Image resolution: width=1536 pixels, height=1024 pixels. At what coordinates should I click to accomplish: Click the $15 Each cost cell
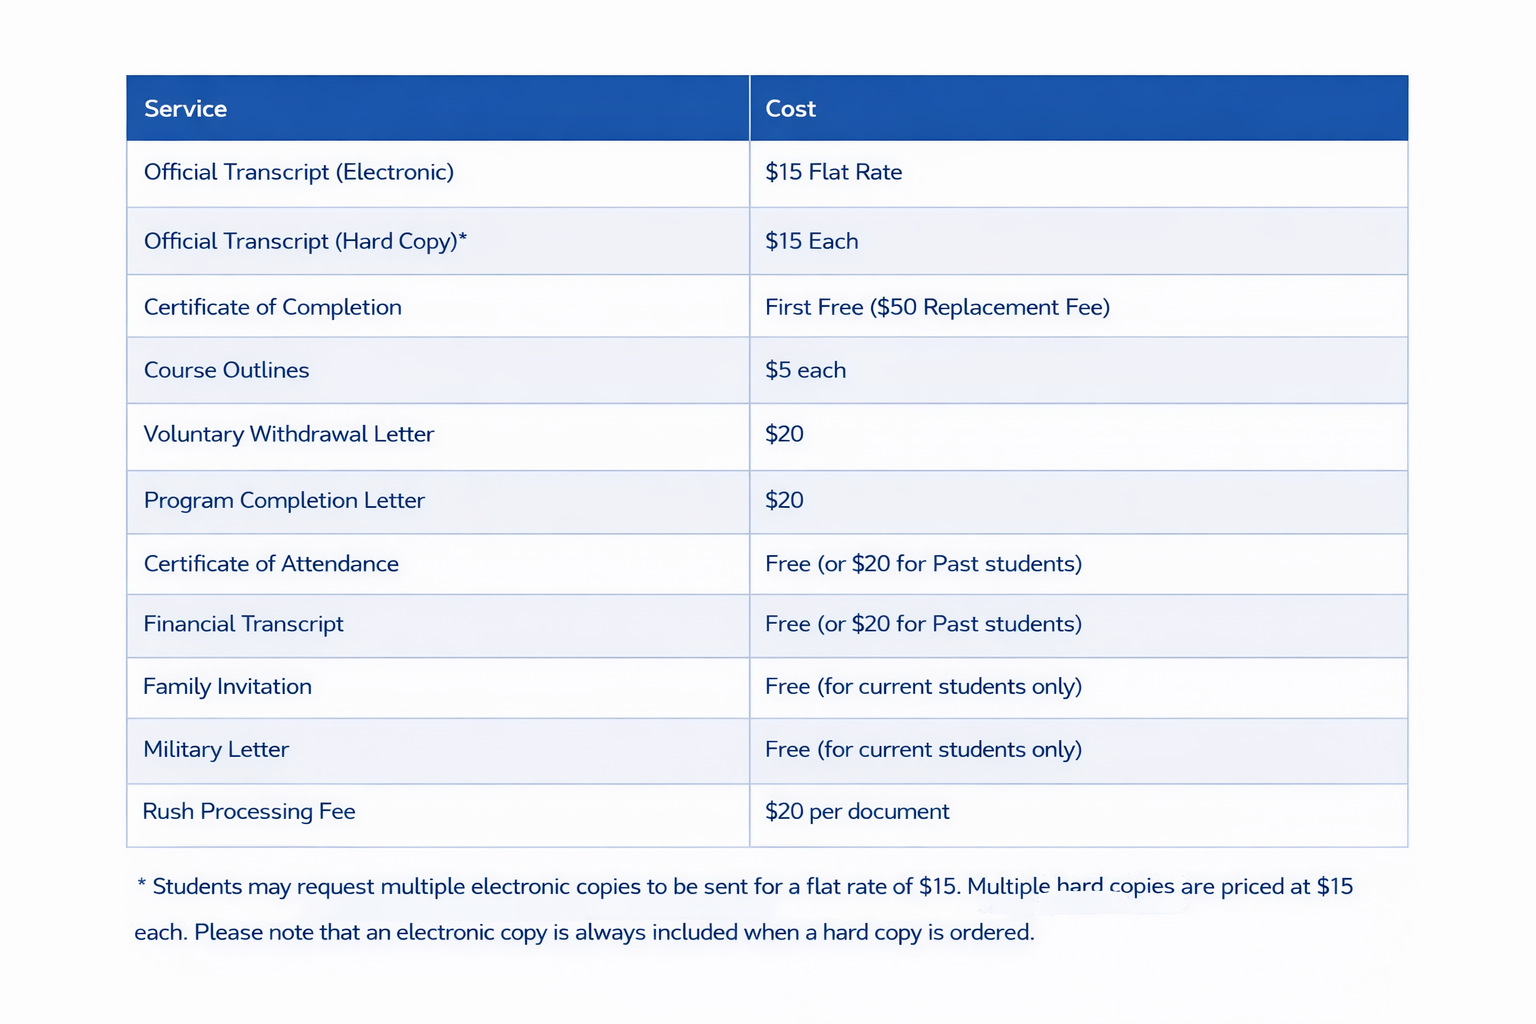click(811, 241)
